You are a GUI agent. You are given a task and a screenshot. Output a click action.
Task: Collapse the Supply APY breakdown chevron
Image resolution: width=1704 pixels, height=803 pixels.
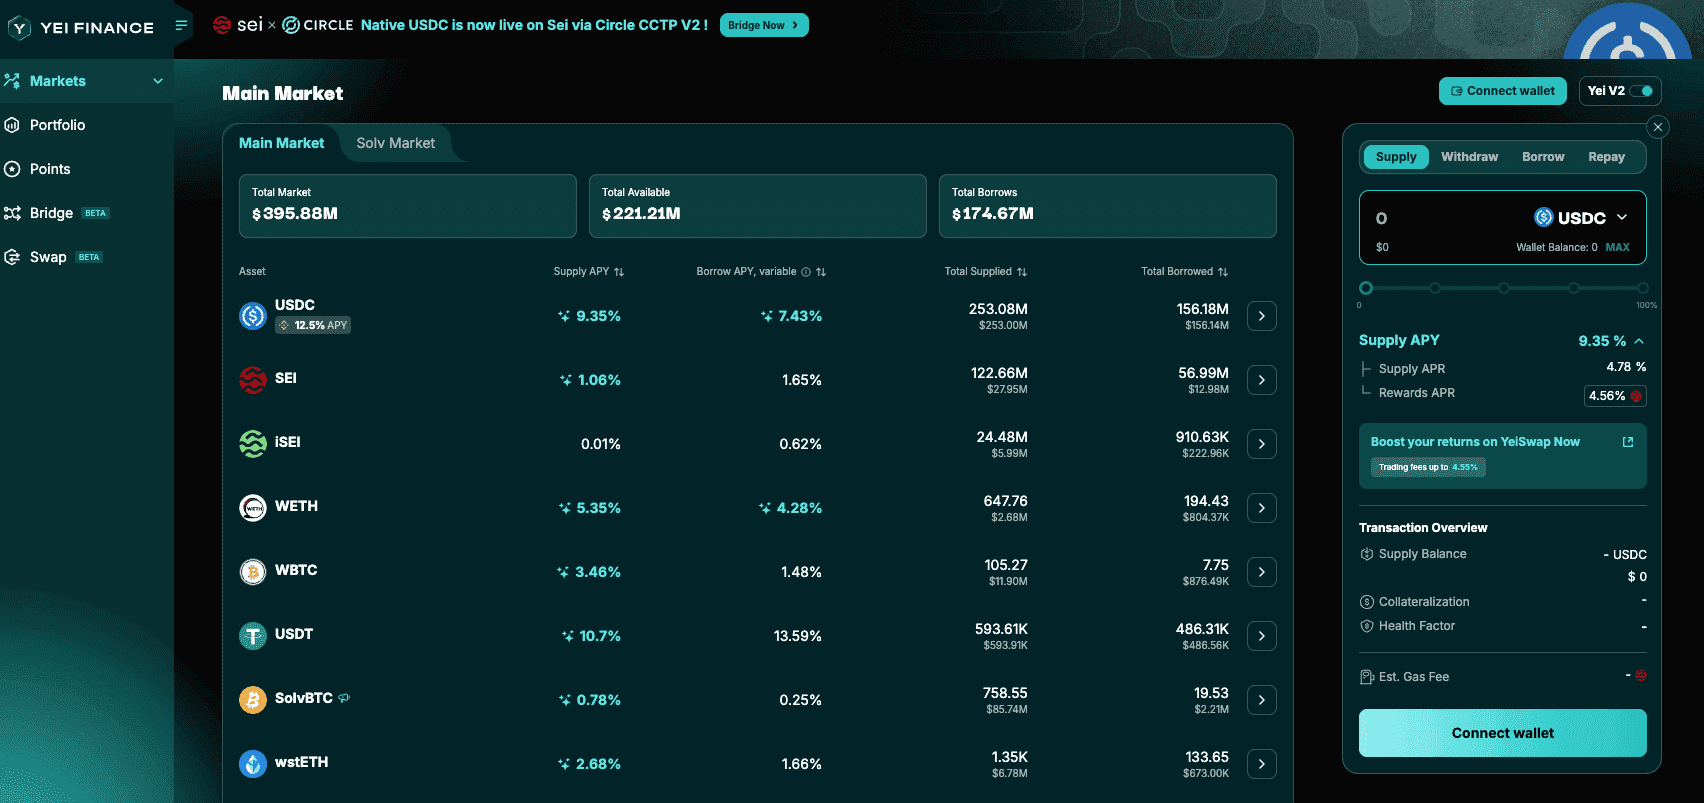pos(1639,341)
